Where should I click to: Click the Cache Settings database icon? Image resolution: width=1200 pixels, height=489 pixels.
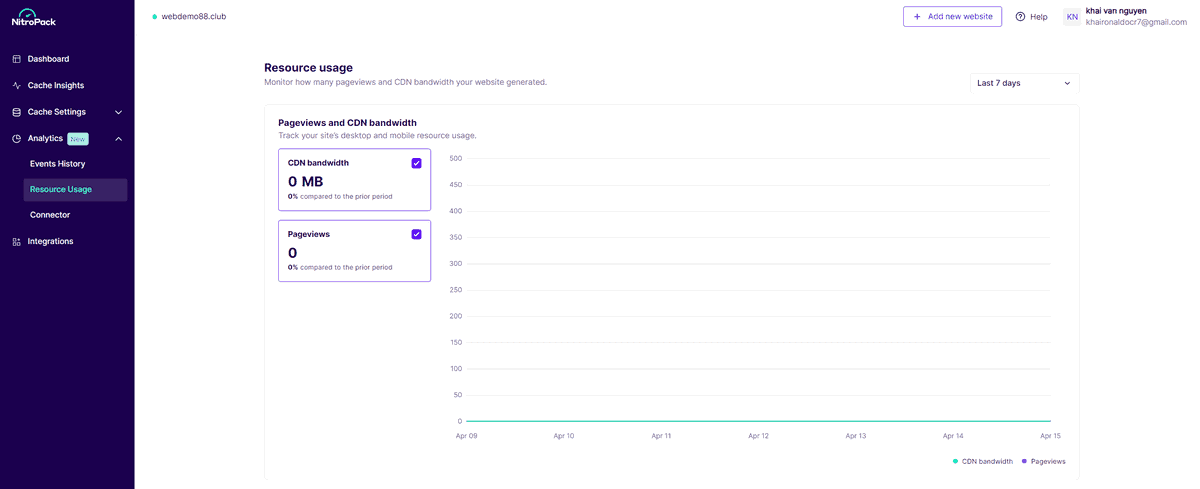coord(16,112)
